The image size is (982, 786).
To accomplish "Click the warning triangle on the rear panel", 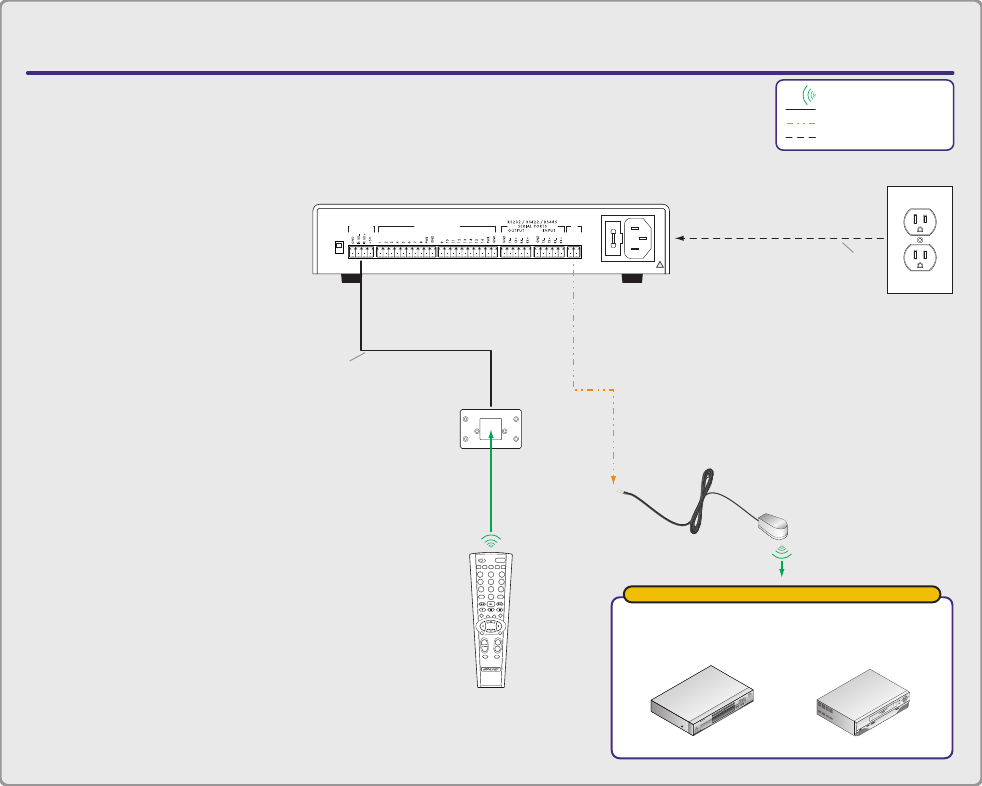I will tap(659, 265).
